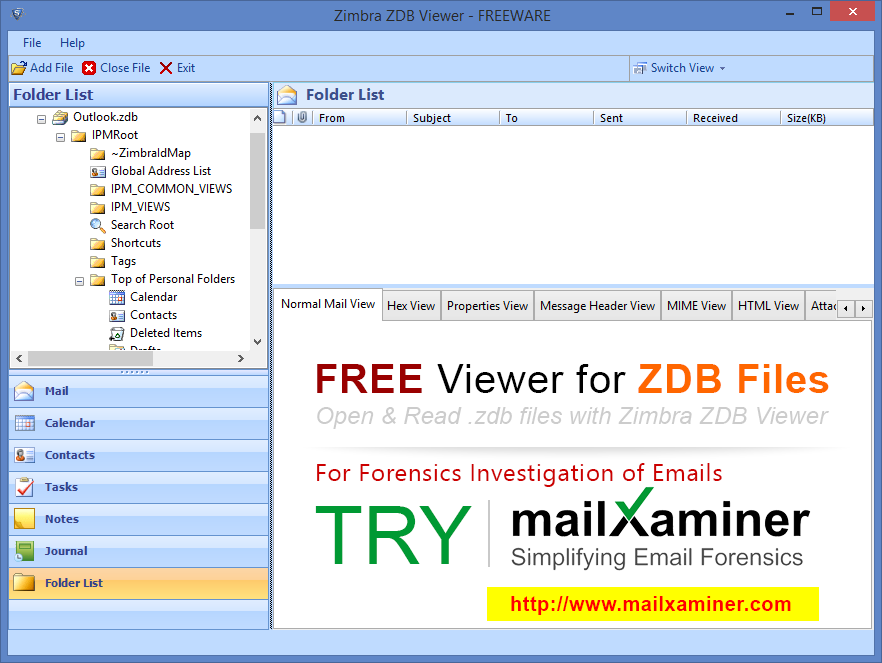Select the Global Address List row text

[x=161, y=171]
